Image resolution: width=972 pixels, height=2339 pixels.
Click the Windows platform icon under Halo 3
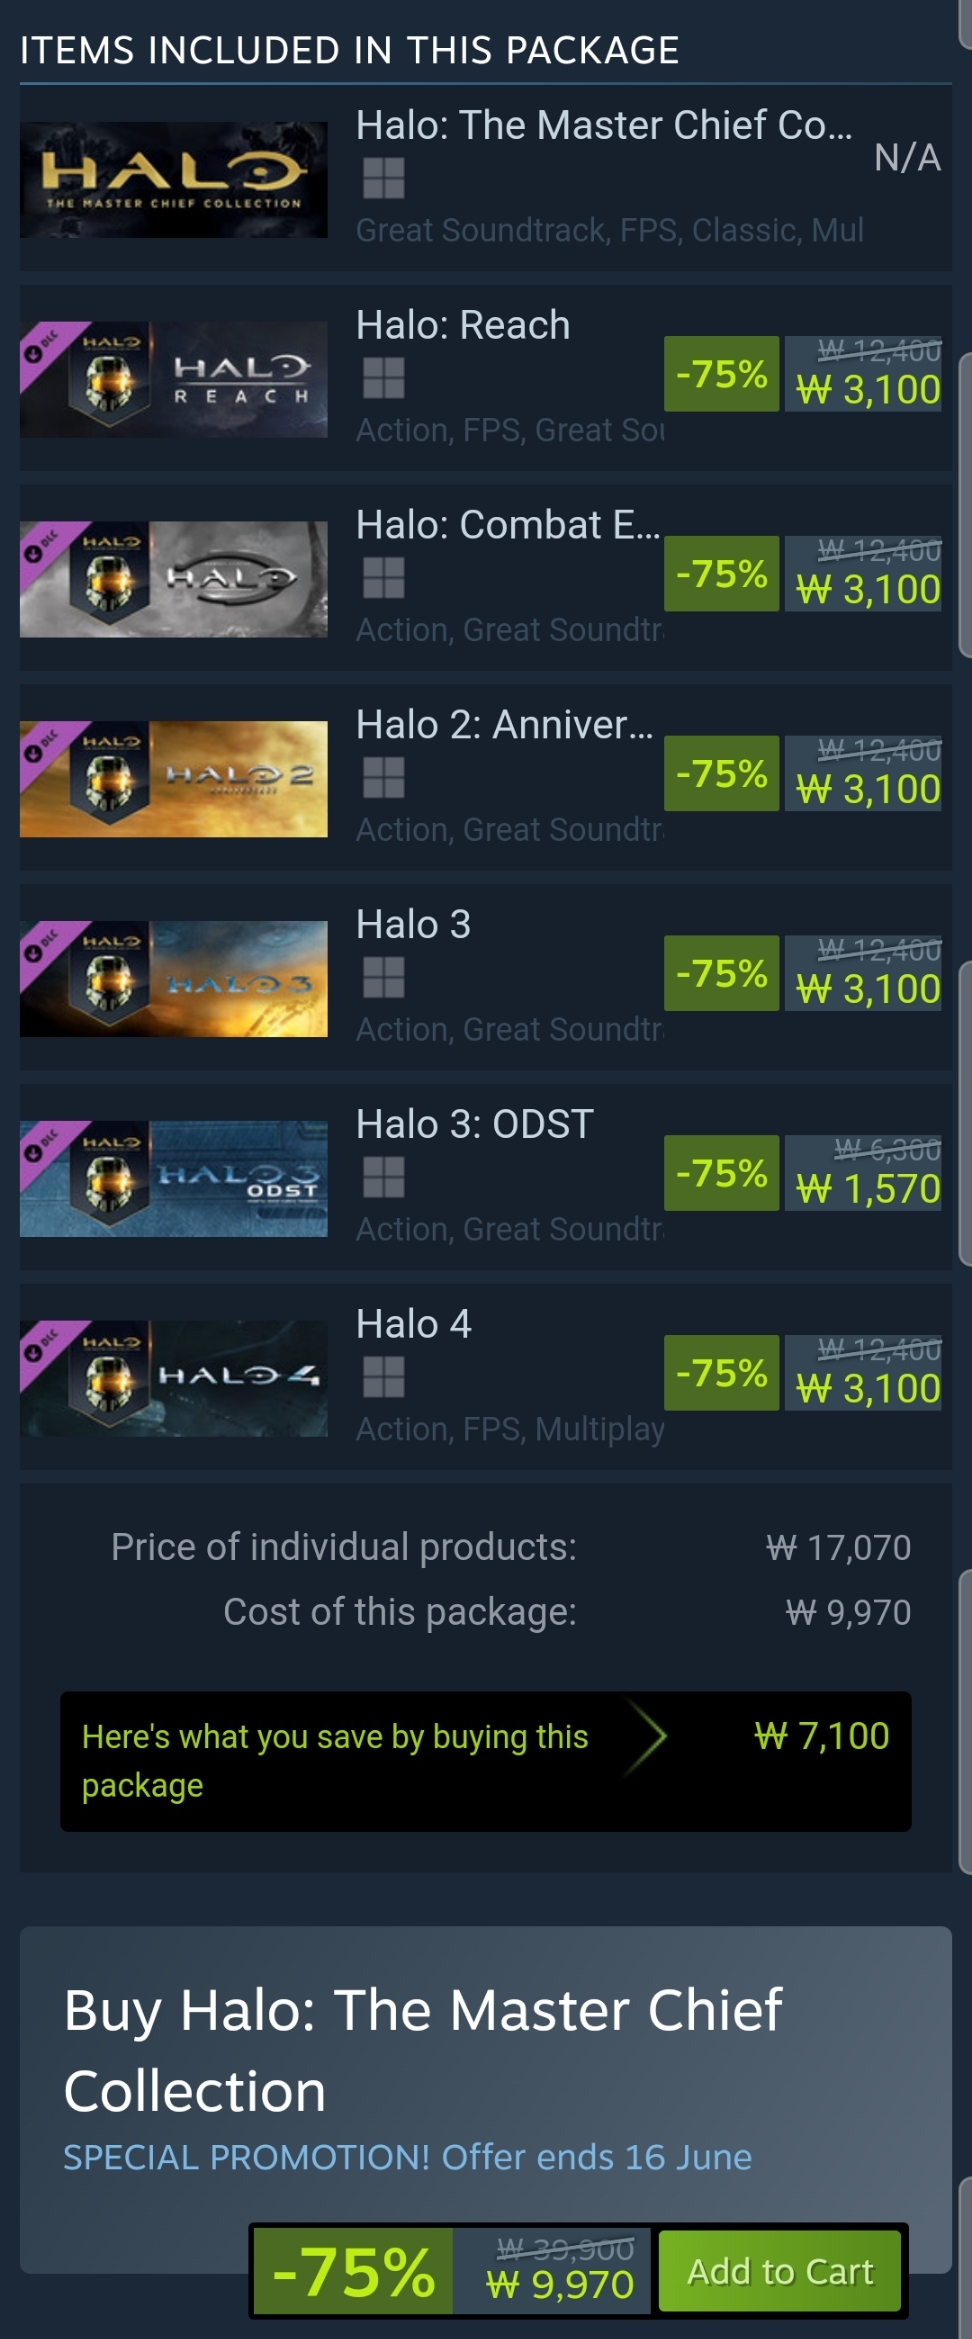point(383,977)
